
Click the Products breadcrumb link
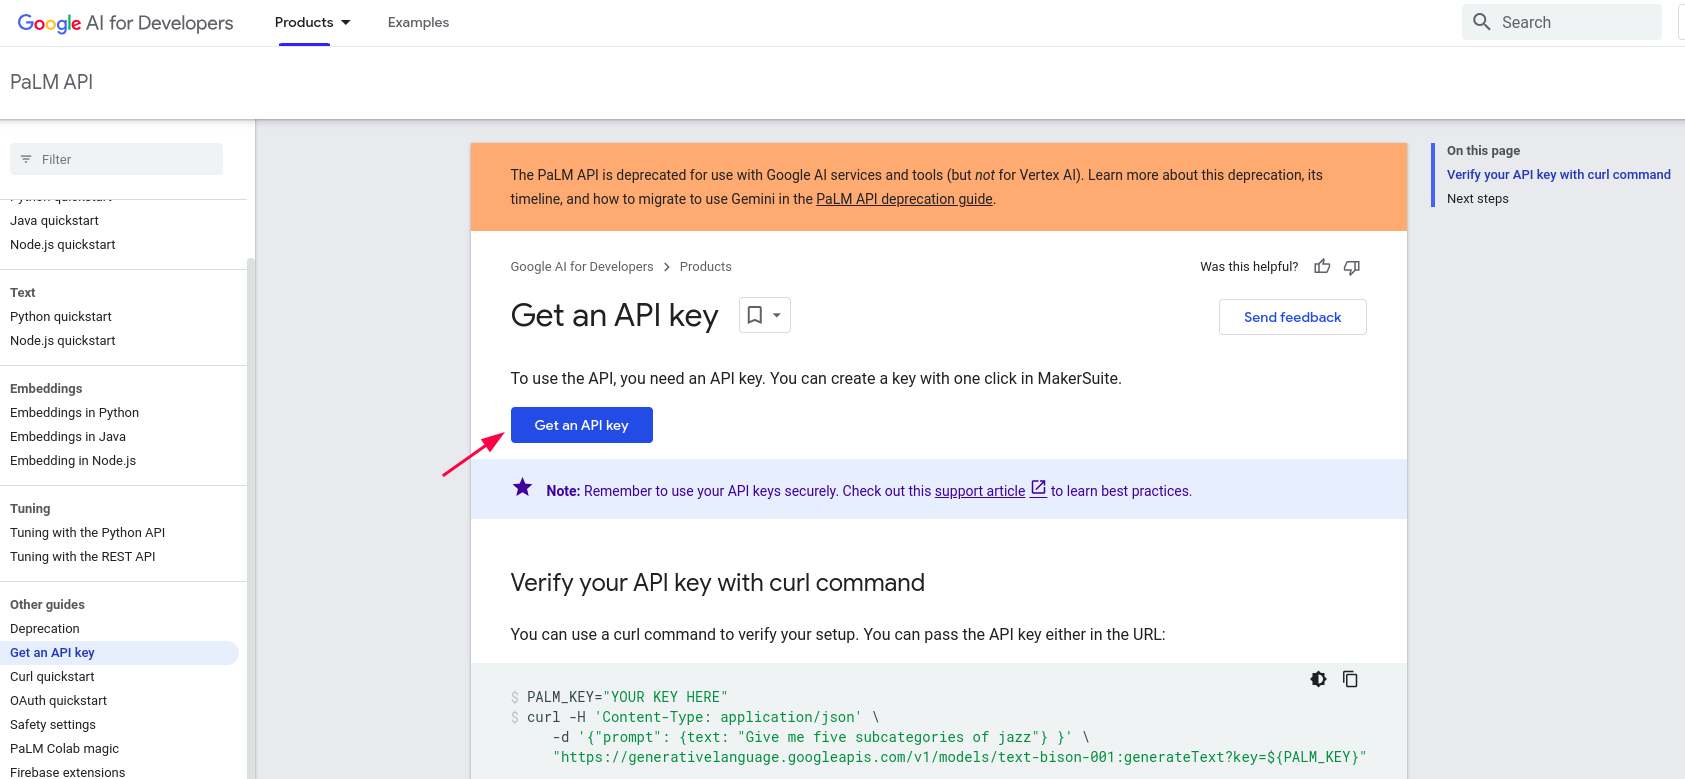[x=706, y=267]
